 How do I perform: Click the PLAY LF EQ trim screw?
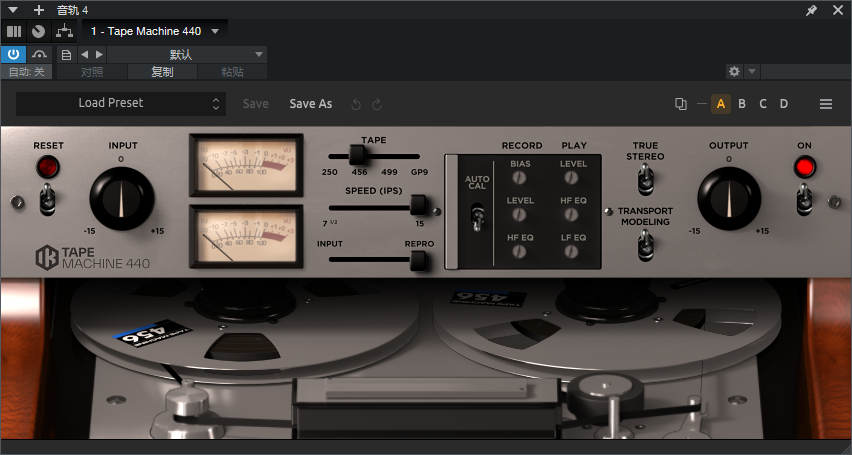571,252
